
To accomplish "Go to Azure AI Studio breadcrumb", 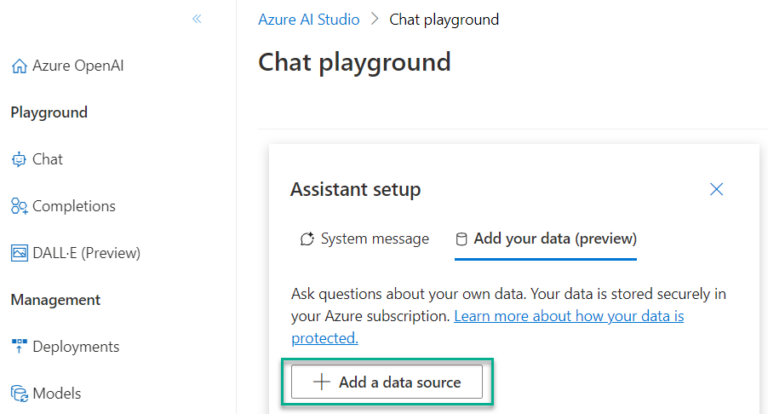I will pos(308,19).
